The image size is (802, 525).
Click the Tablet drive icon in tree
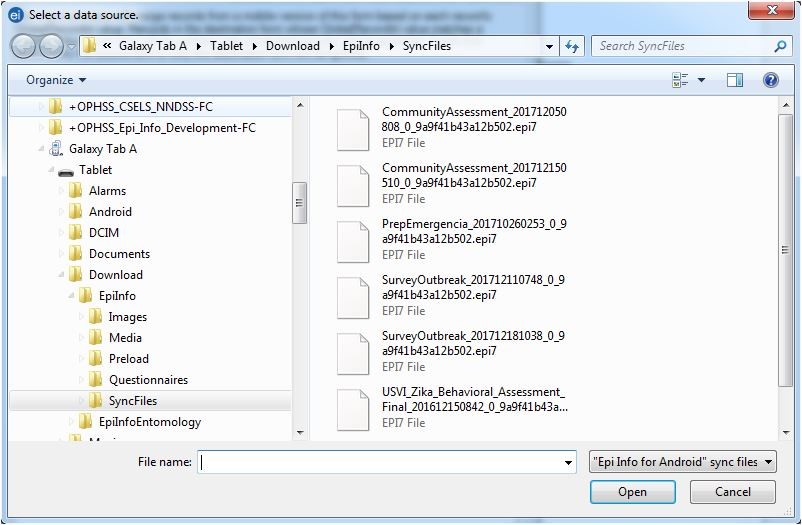point(66,172)
